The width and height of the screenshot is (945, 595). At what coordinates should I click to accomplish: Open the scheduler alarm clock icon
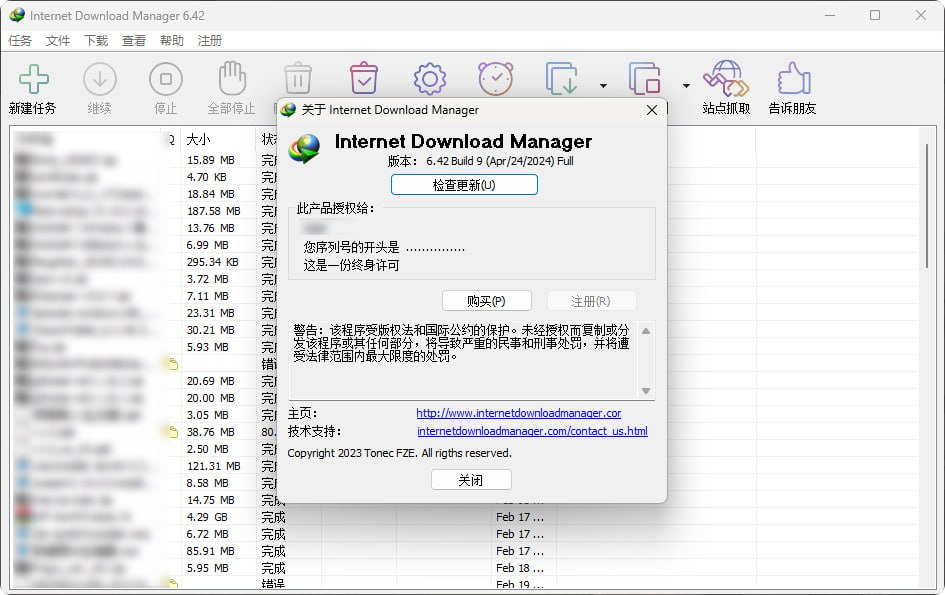click(x=495, y=79)
